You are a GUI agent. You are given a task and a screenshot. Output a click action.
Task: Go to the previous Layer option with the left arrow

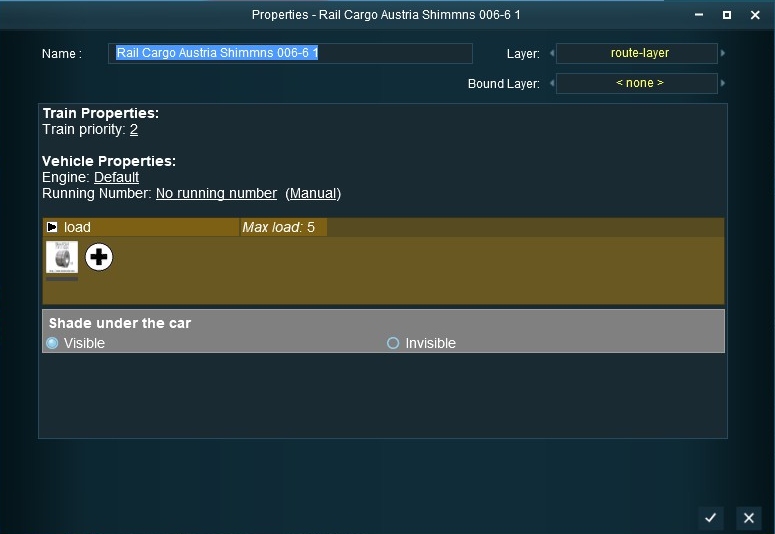552,53
